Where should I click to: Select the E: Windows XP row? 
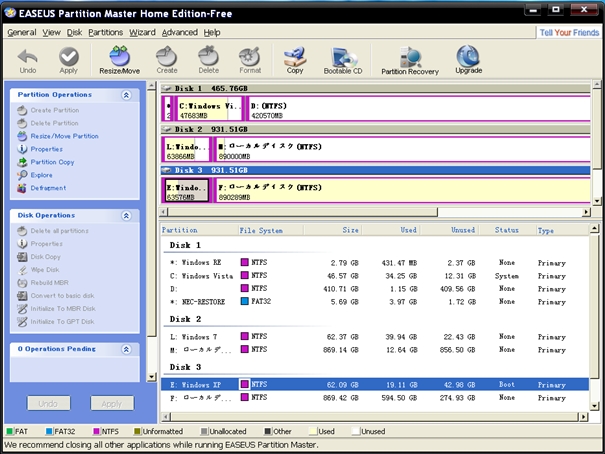click(x=374, y=385)
